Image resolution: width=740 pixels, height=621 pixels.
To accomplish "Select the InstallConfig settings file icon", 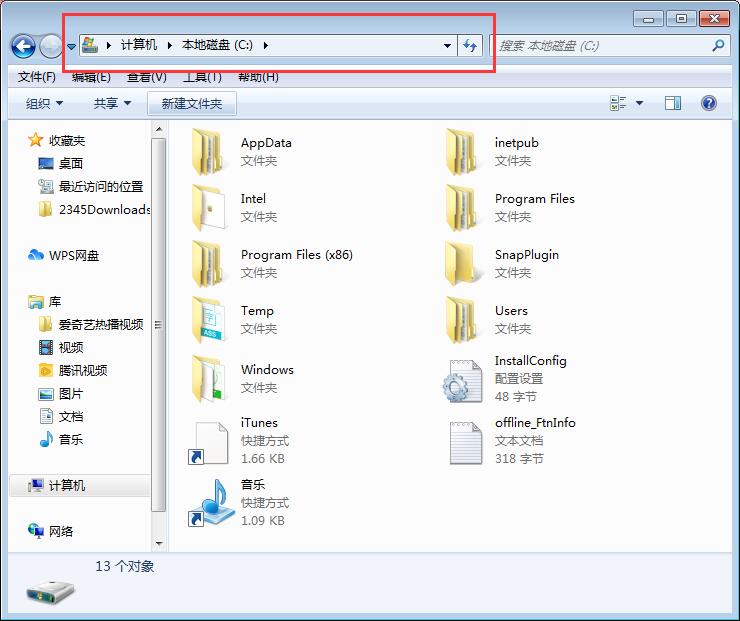I will click(x=462, y=380).
